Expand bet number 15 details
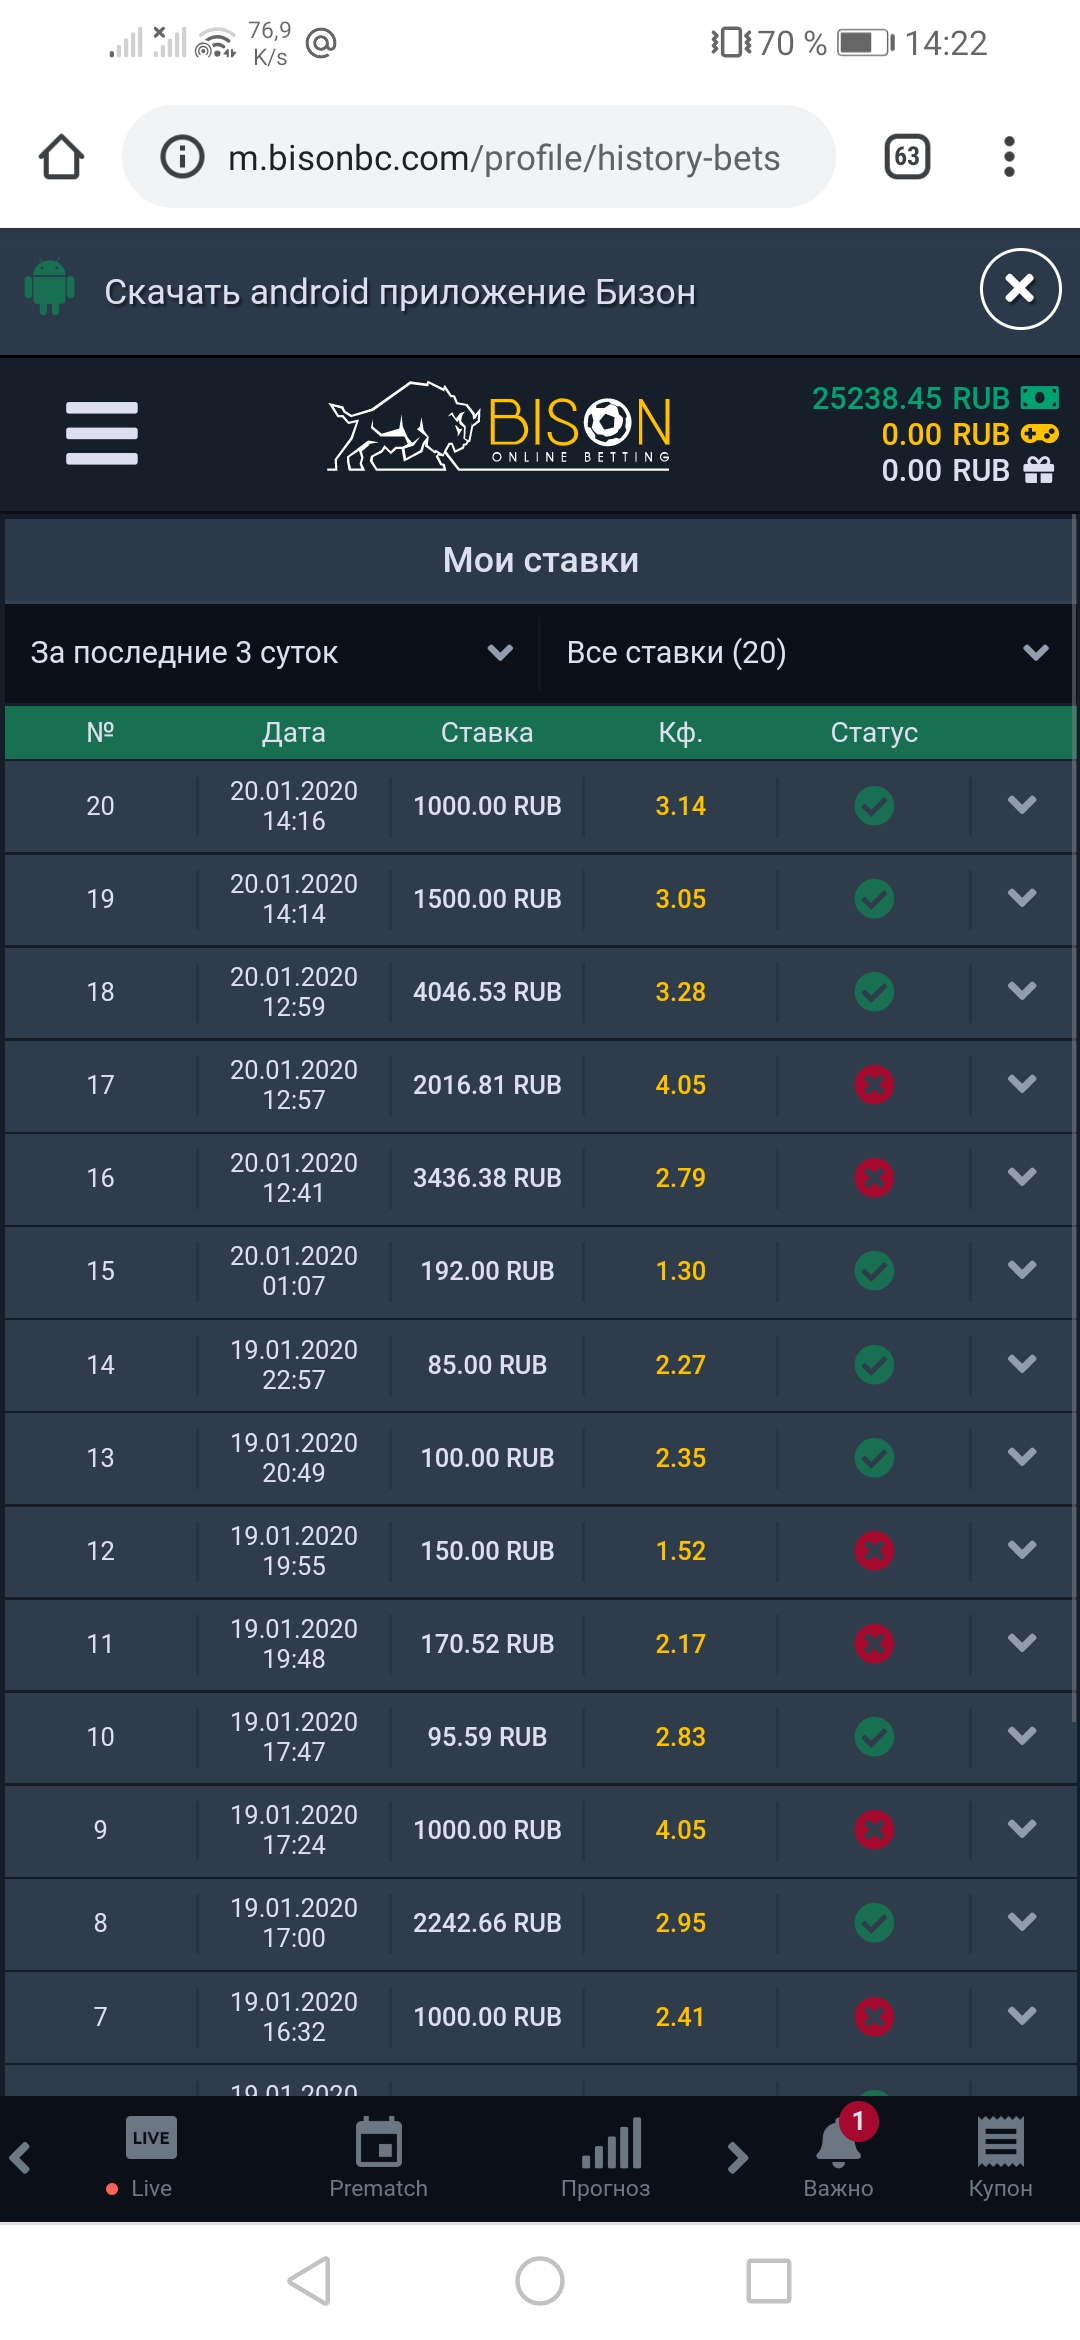This screenshot has width=1080, height=2340. pyautogui.click(x=1022, y=1270)
